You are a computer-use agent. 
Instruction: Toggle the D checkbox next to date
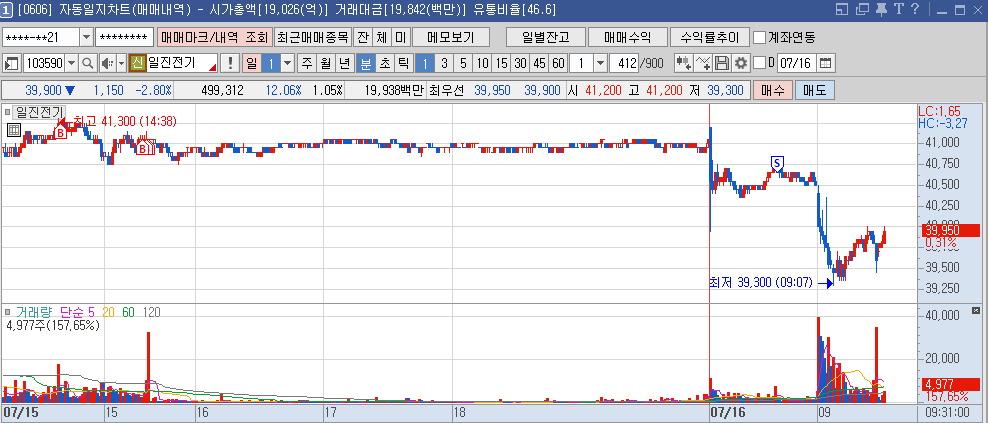(x=760, y=63)
